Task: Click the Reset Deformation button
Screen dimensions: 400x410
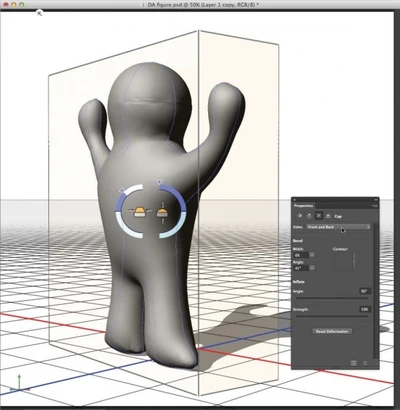Action: click(332, 331)
